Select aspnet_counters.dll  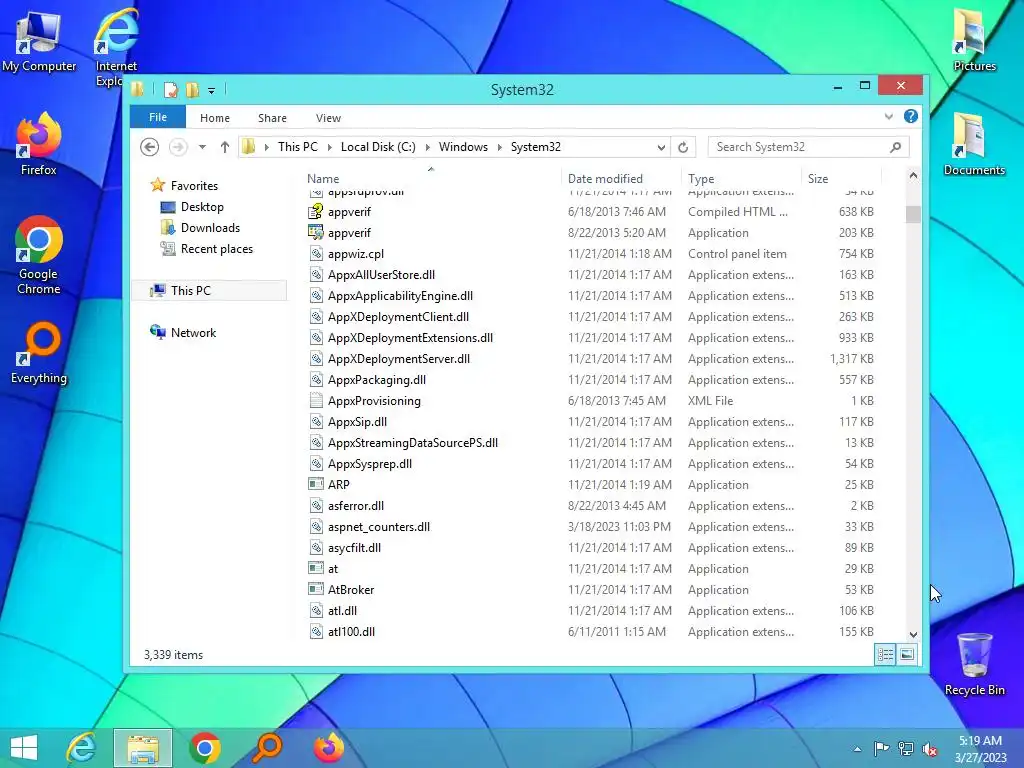tap(379, 526)
